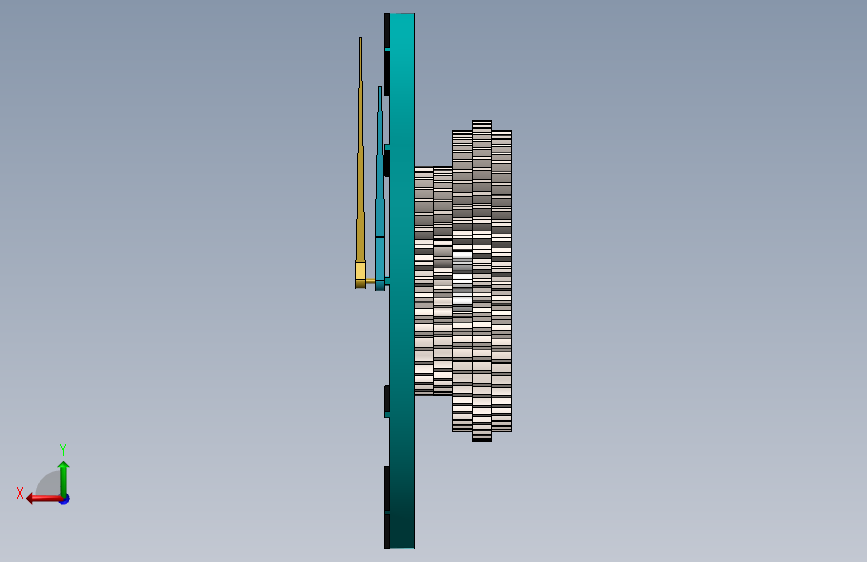Click the green Y label on the triad
Screen dimensions: 867x562
click(x=63, y=449)
